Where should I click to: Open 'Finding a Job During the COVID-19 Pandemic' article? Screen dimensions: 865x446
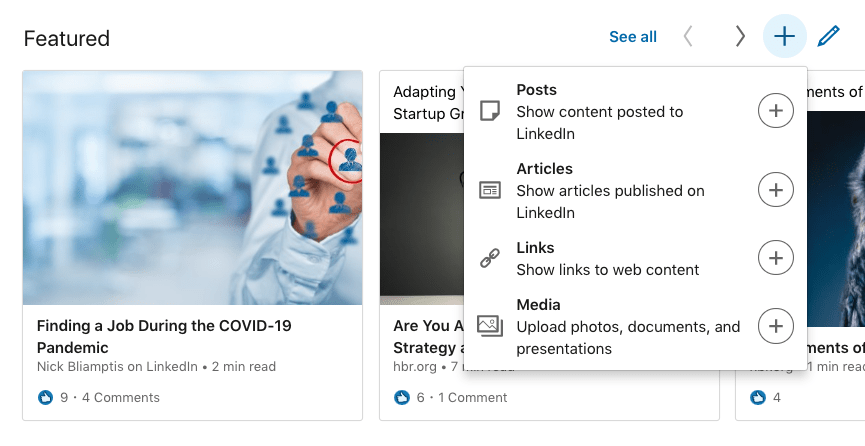pyautogui.click(x=163, y=336)
